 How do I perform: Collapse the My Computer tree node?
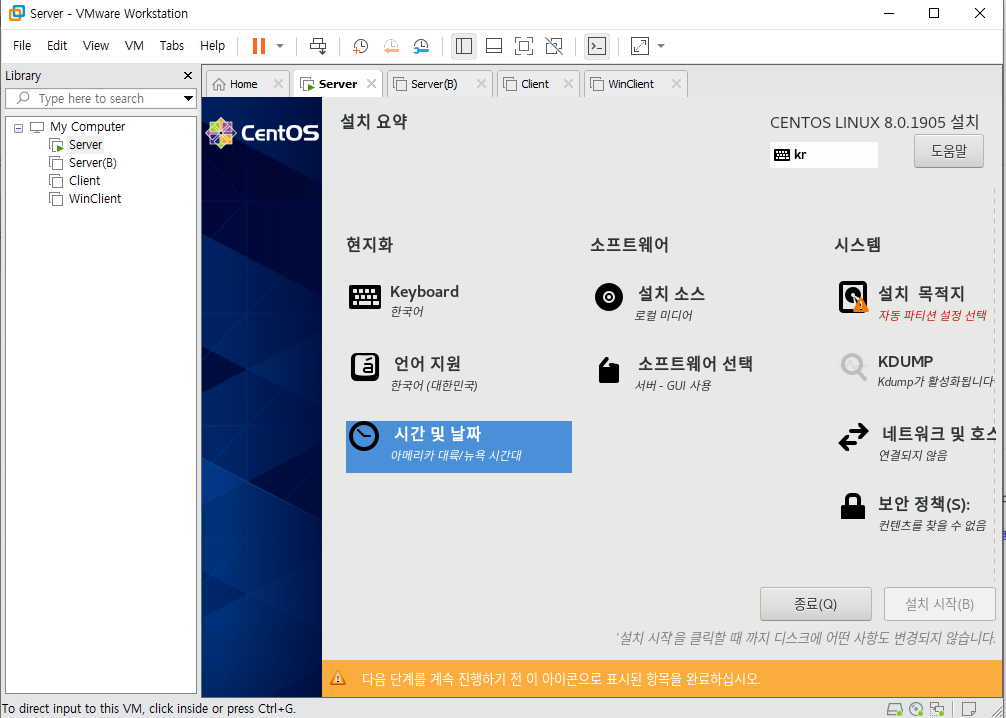coord(19,127)
